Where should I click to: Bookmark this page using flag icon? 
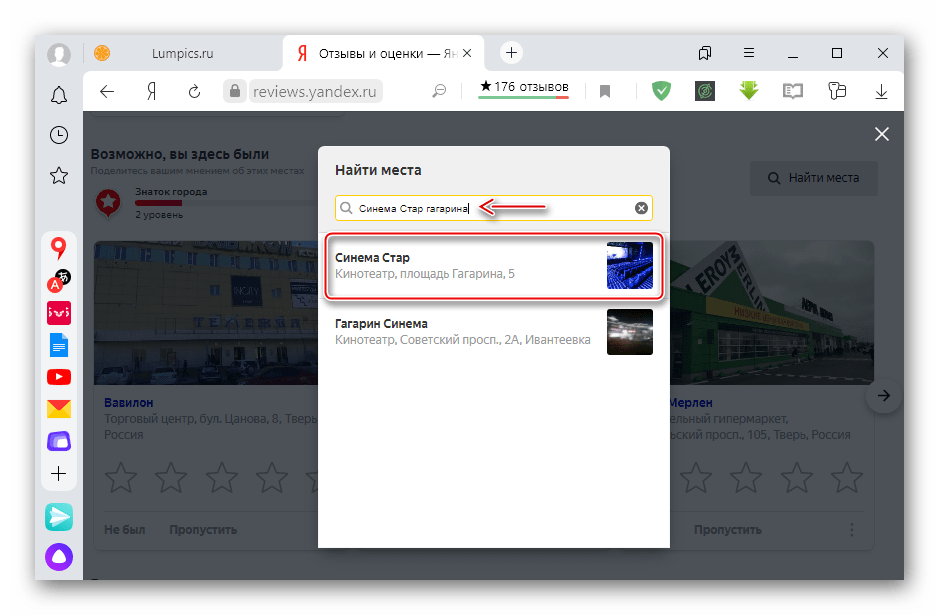coord(605,91)
